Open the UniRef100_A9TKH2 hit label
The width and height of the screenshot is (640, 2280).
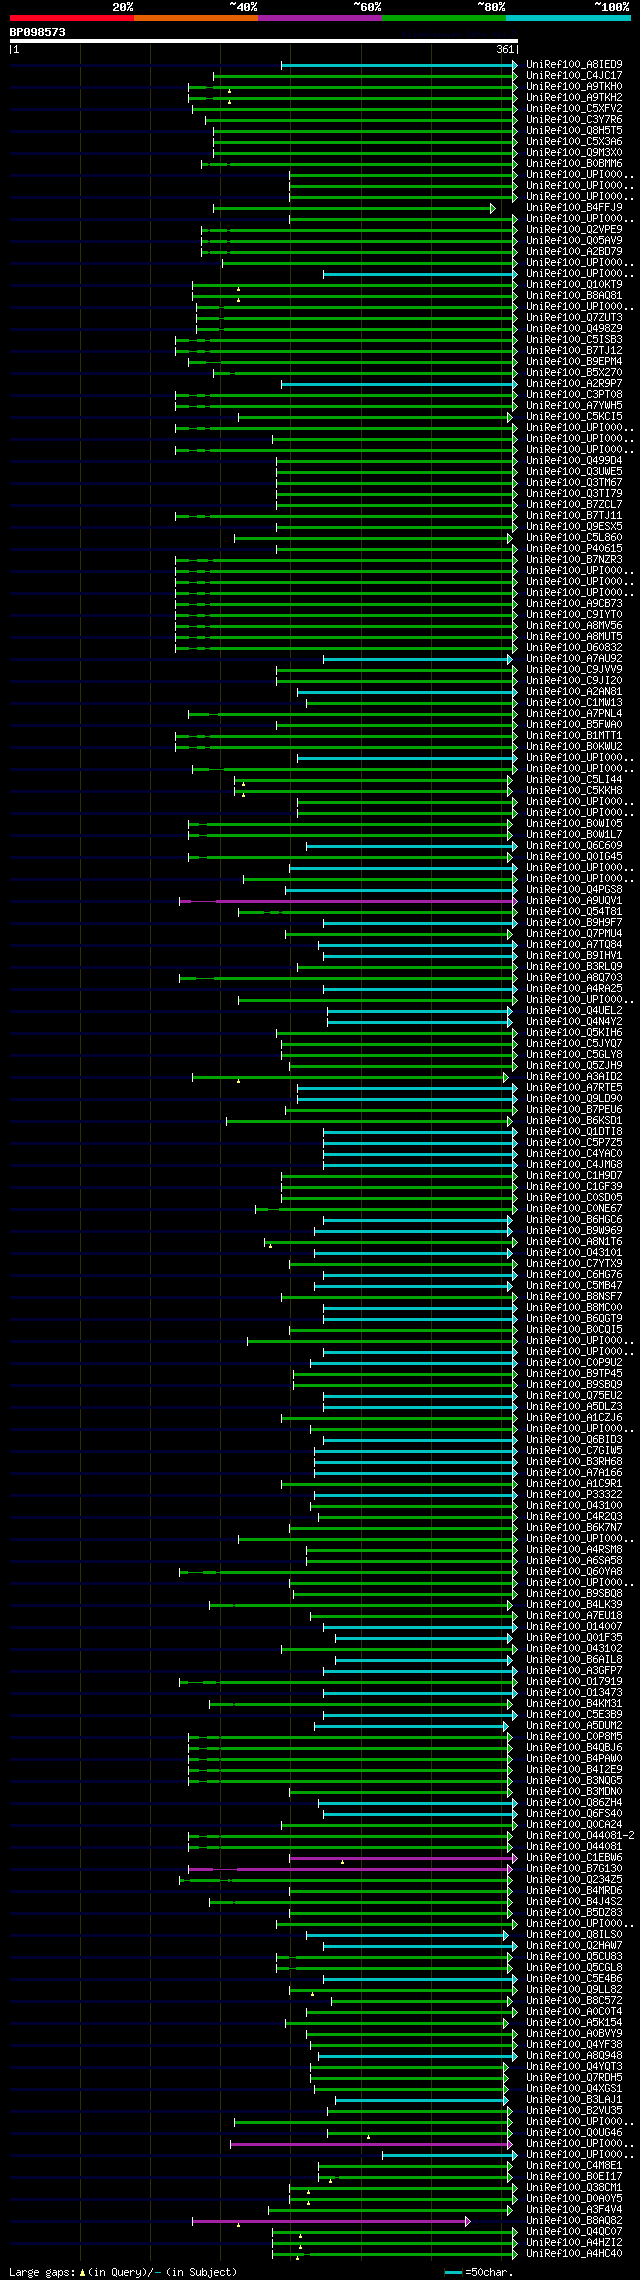574,98
